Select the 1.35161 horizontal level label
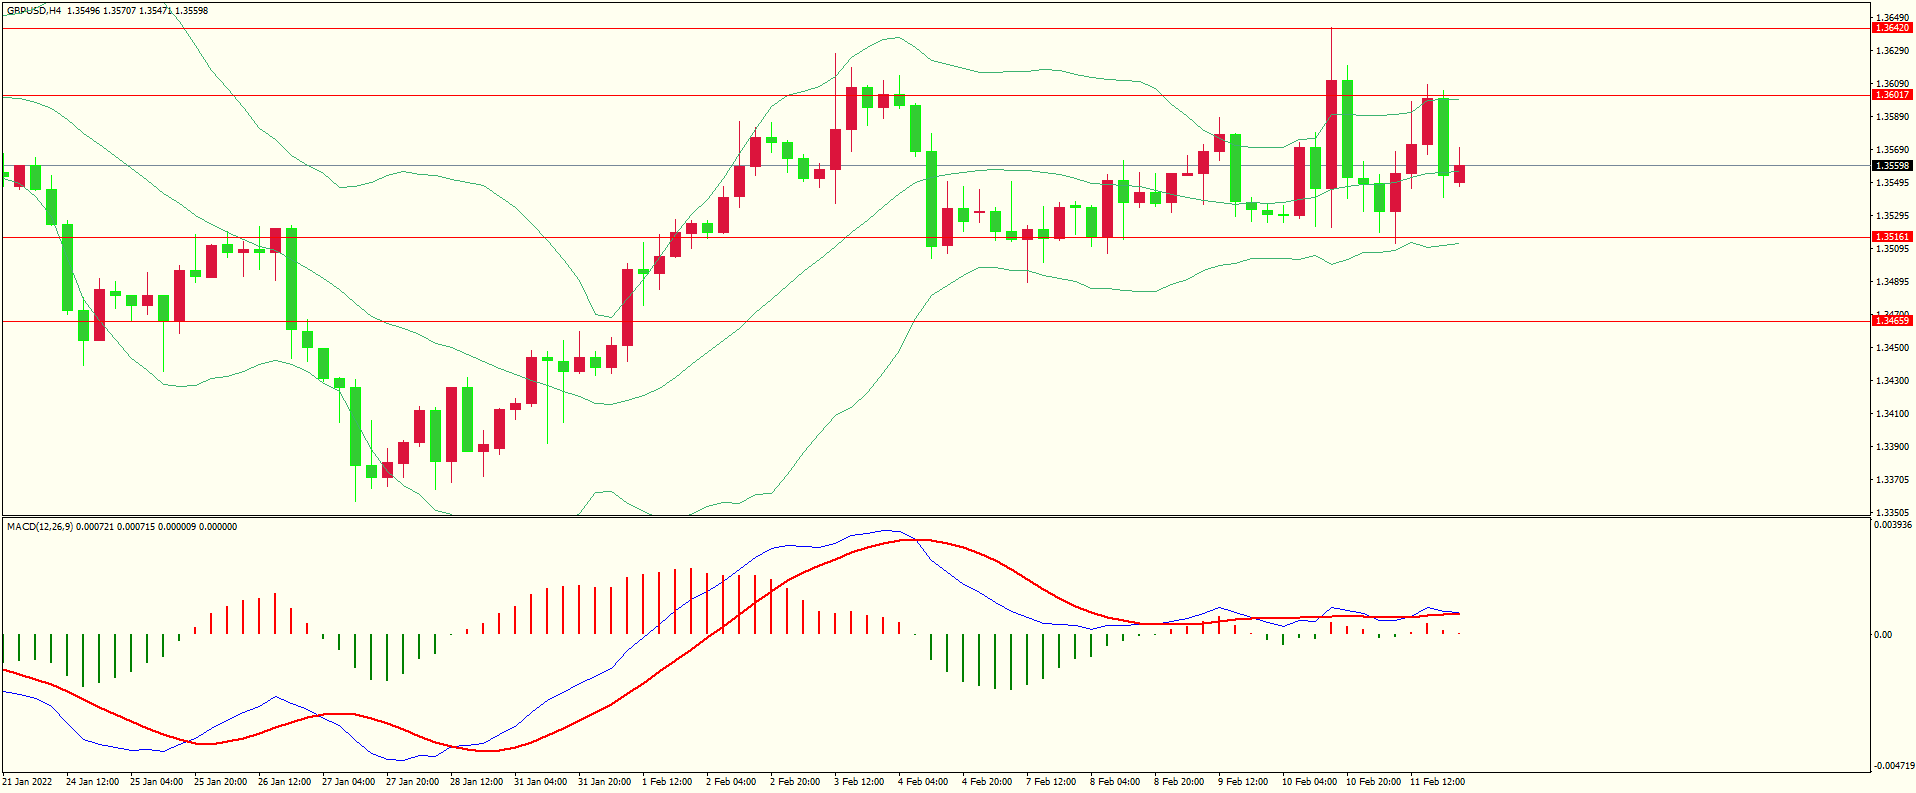This screenshot has height=793, width=1916. pos(1891,237)
